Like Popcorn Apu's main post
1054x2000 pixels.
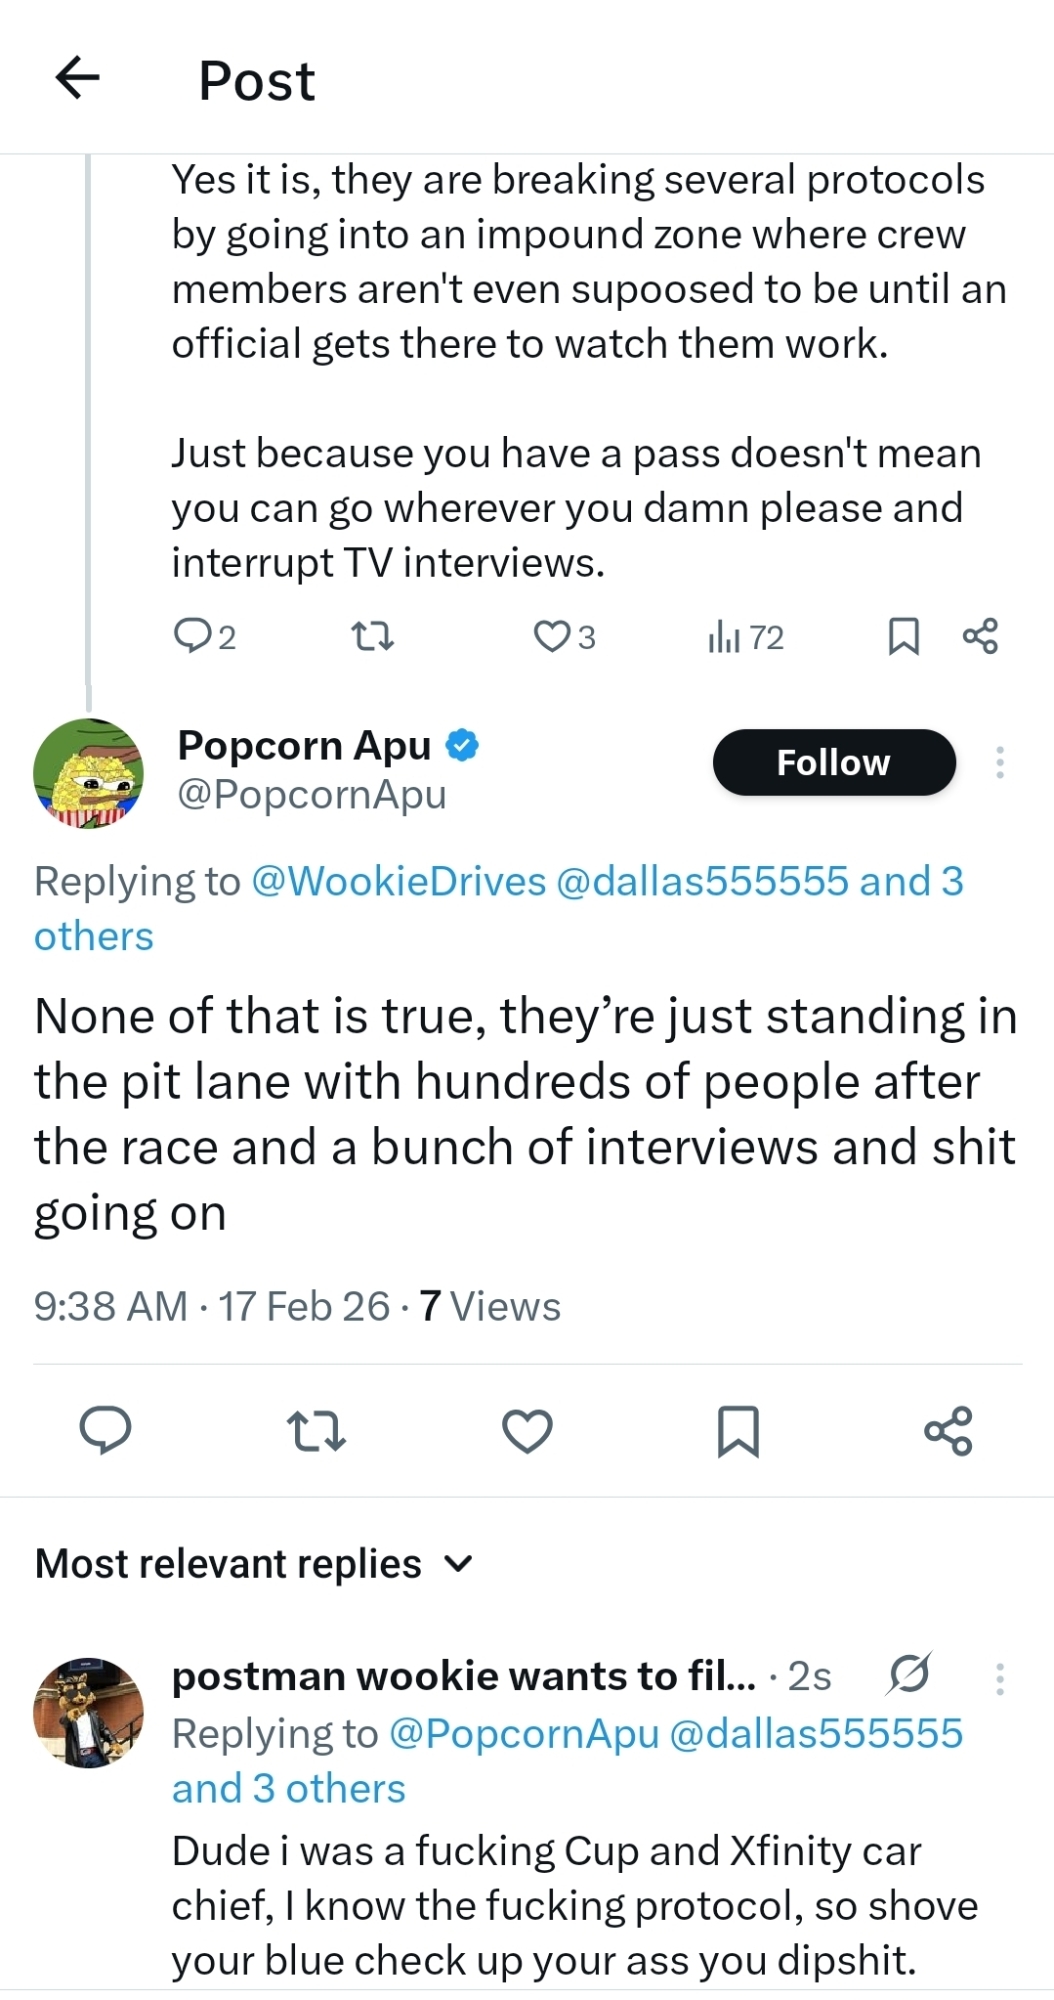point(527,1430)
